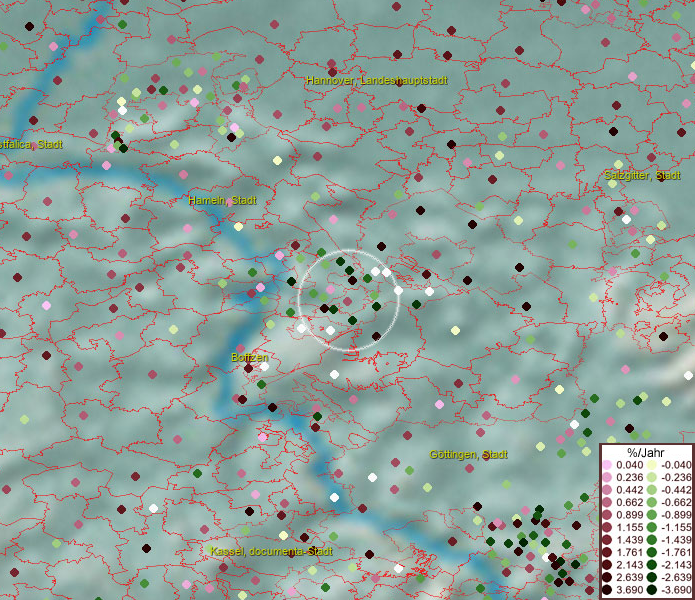The height and width of the screenshot is (600, 695).
Task: Click the 0.236 pink legend swatch
Action: pos(607,477)
